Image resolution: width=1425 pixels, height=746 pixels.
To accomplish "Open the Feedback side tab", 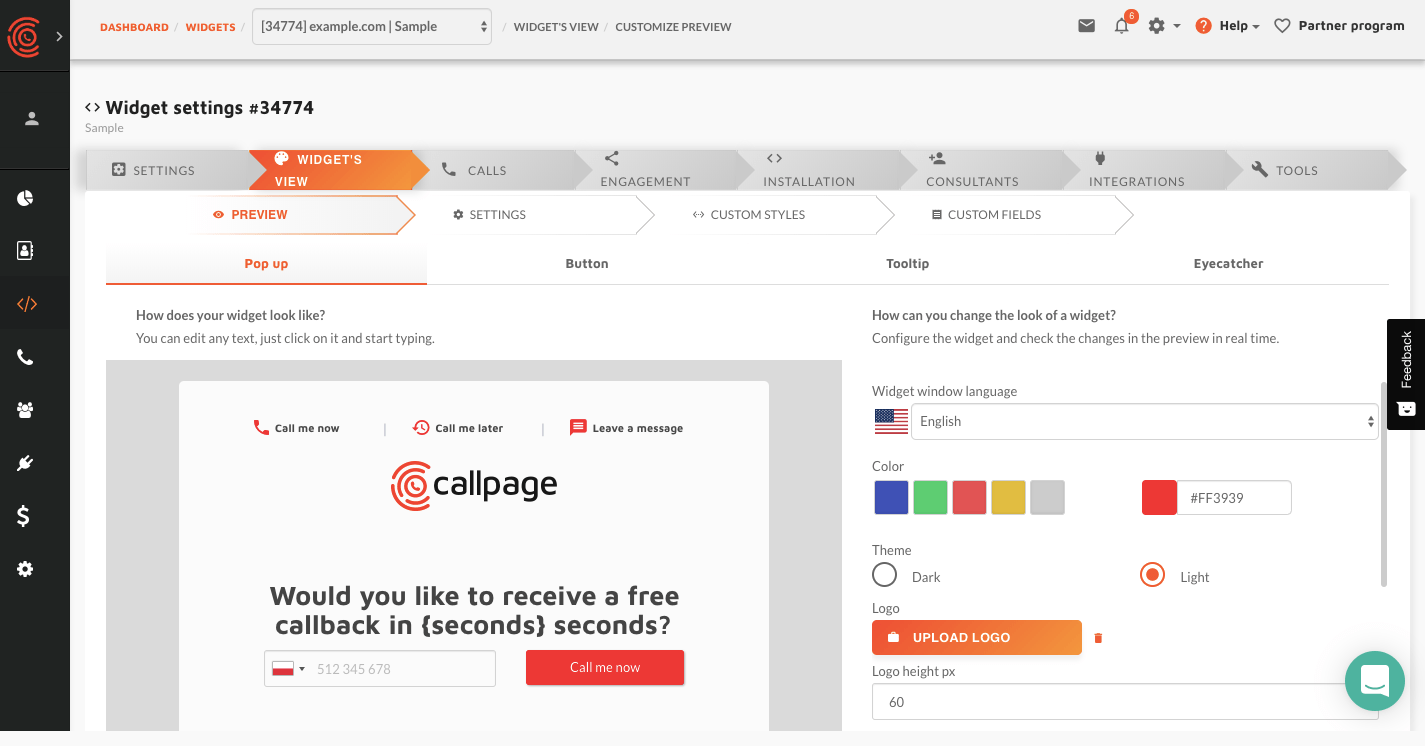I will point(1406,374).
